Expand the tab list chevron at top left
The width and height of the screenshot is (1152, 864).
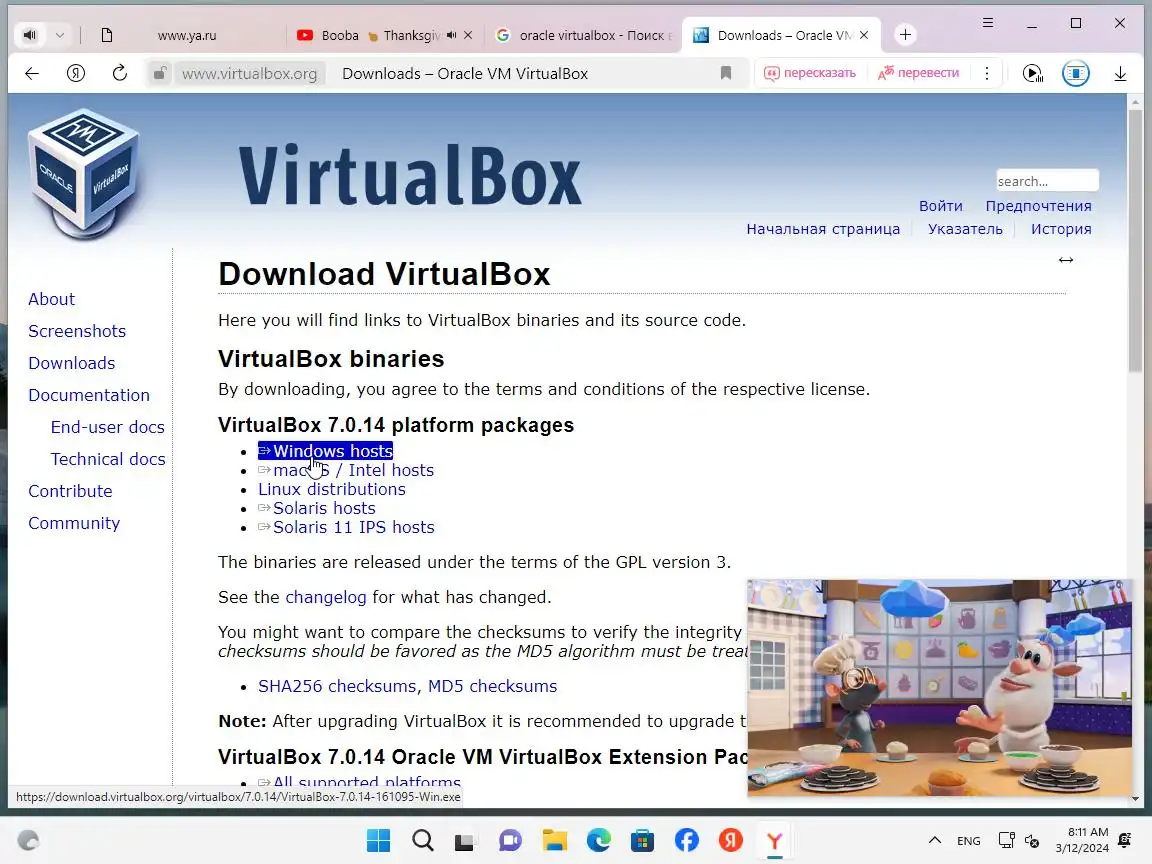pos(60,35)
